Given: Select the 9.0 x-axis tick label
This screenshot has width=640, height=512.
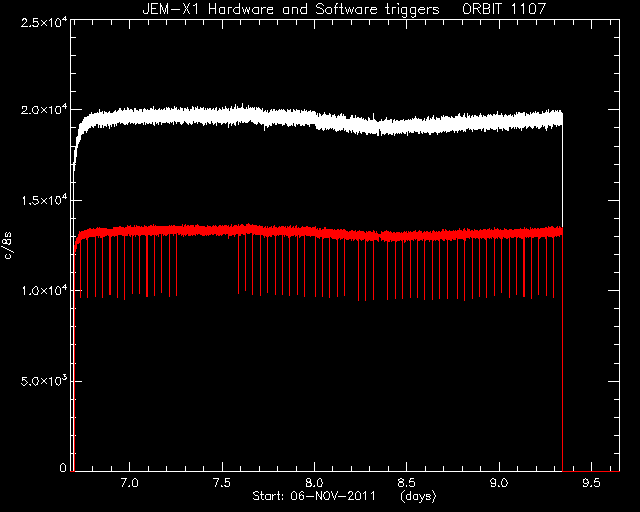Looking at the screenshot, I should point(499,483).
